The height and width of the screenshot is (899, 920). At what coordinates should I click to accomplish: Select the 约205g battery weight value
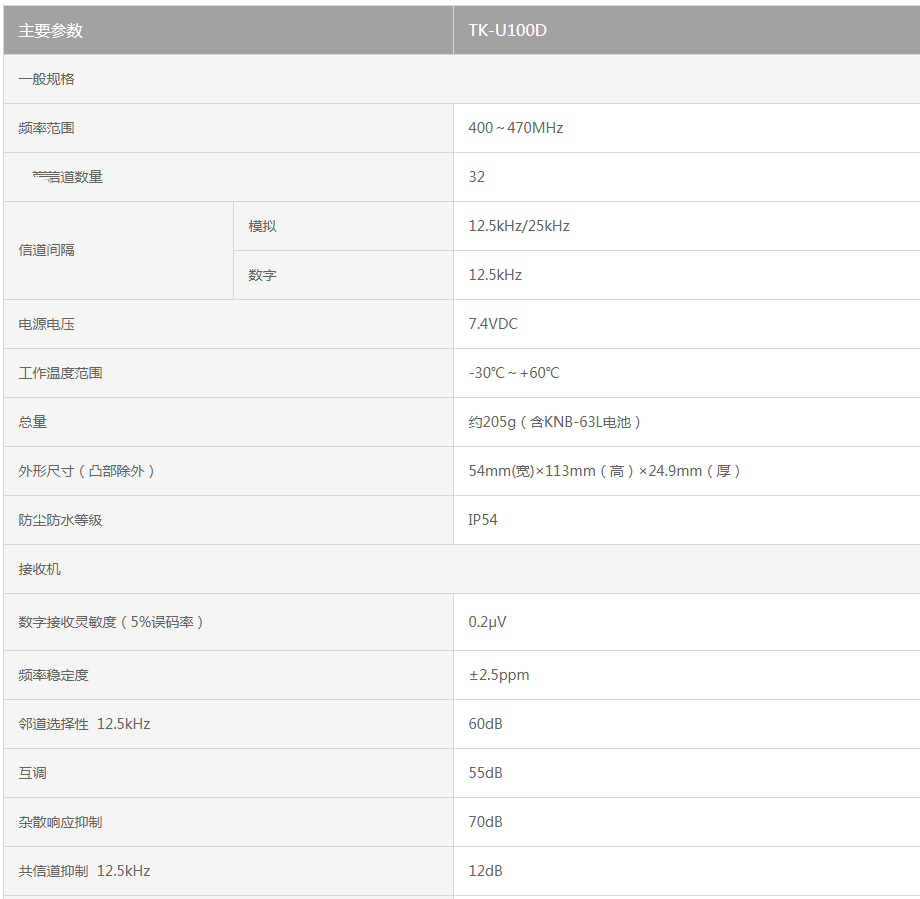tap(554, 422)
